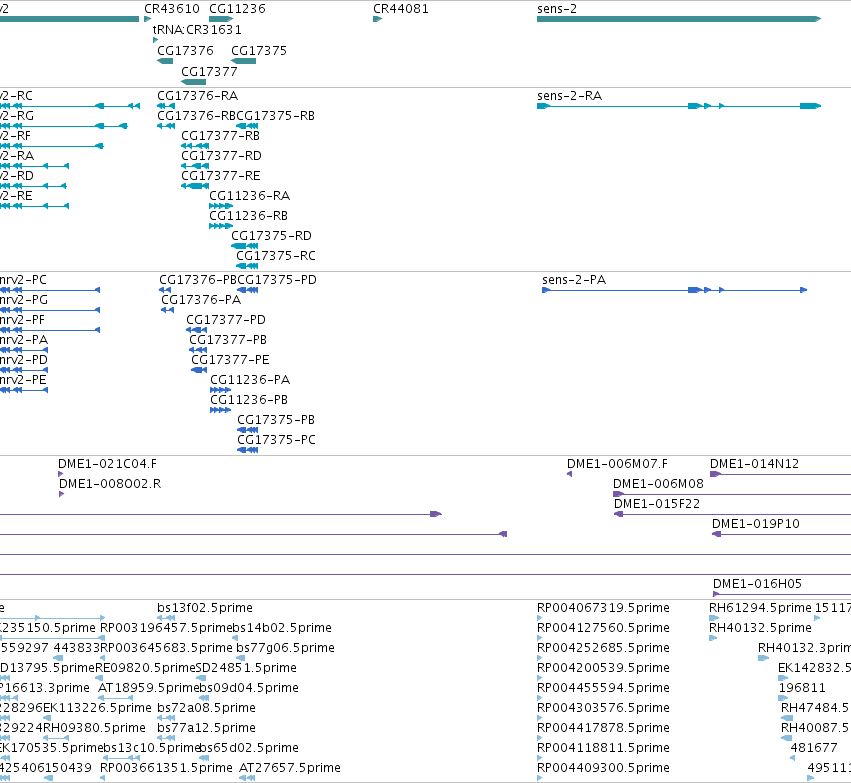This screenshot has width=851, height=783.
Task: Select the DME1-014N12 BAC label
Action: [x=754, y=463]
